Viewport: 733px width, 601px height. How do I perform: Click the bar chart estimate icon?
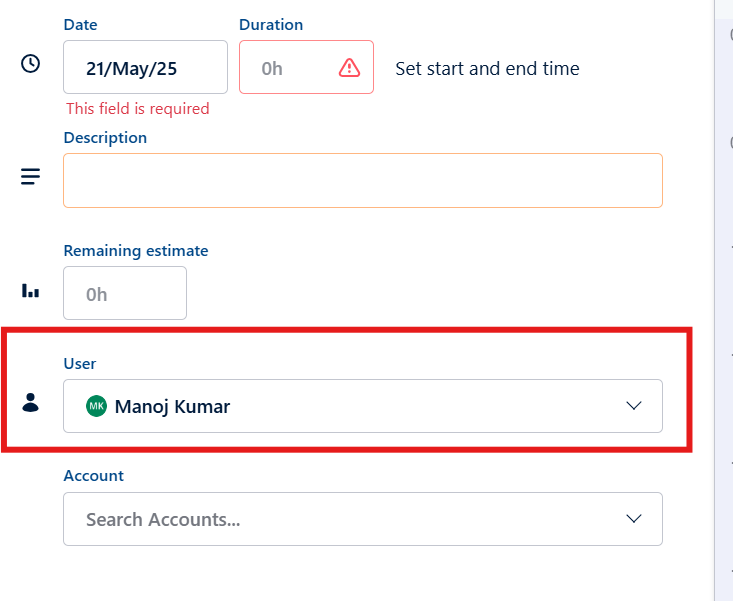tap(31, 292)
